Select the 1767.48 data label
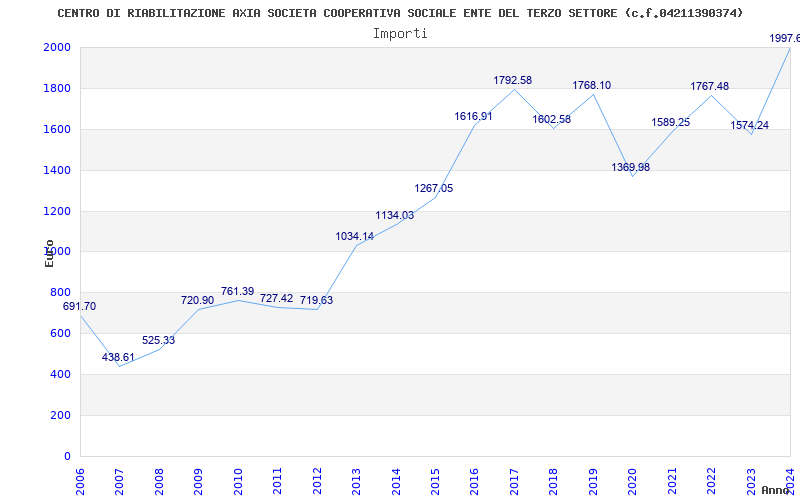Image resolution: width=800 pixels, height=500 pixels. coord(710,86)
